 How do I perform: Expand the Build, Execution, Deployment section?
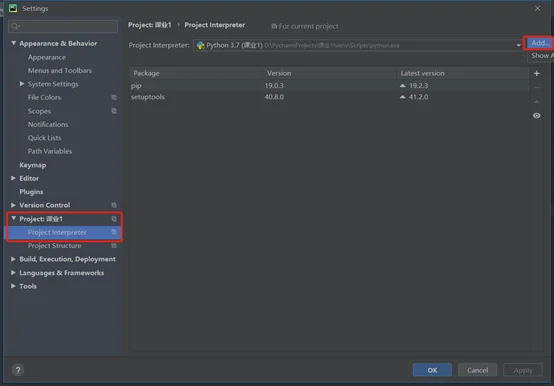13,259
